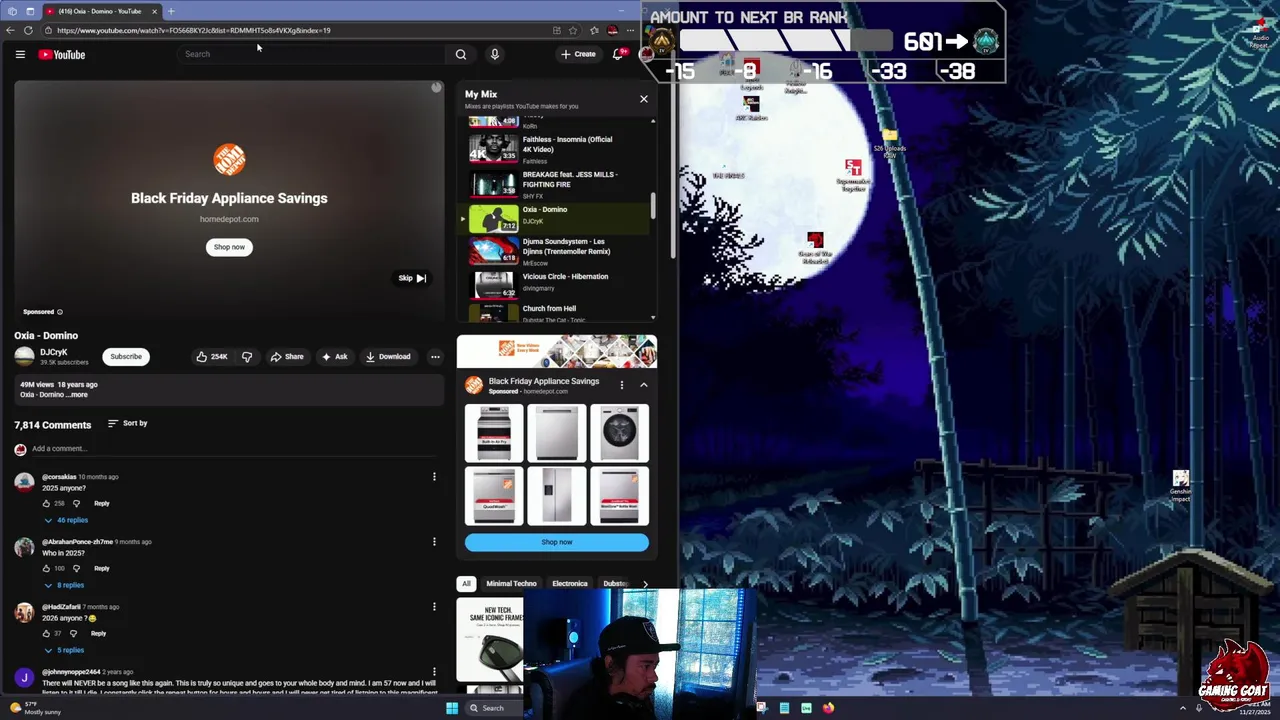Viewport: 1280px width, 720px height.
Task: Share the video
Action: click(287, 356)
